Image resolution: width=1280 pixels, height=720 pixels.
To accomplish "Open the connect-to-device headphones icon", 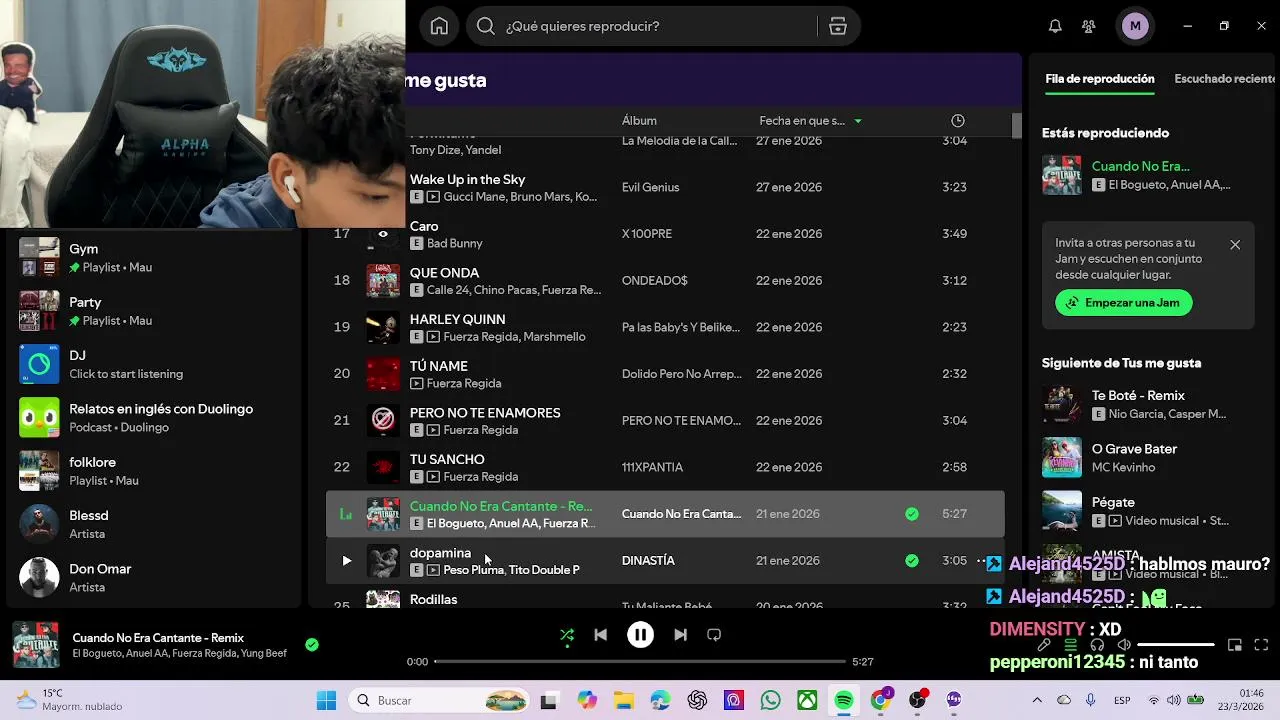I will click(1097, 645).
